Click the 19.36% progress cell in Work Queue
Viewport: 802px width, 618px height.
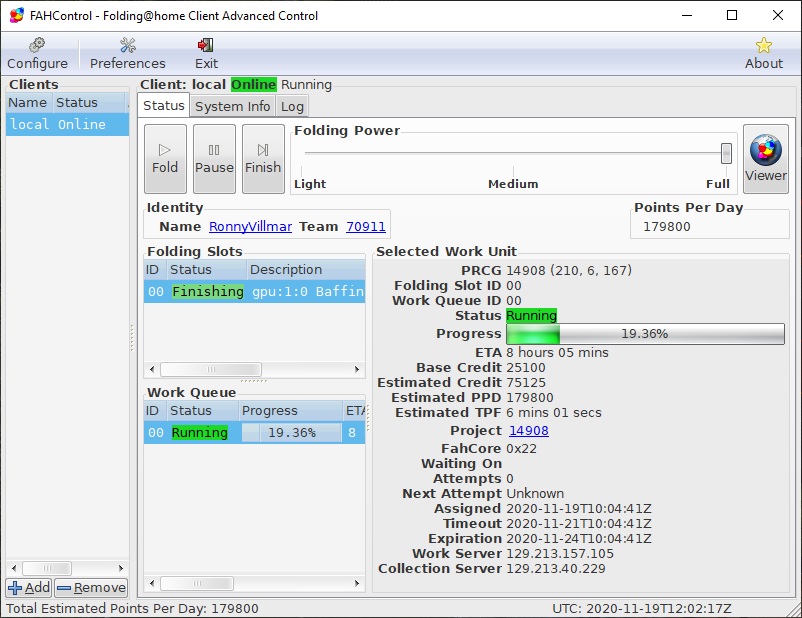291,433
